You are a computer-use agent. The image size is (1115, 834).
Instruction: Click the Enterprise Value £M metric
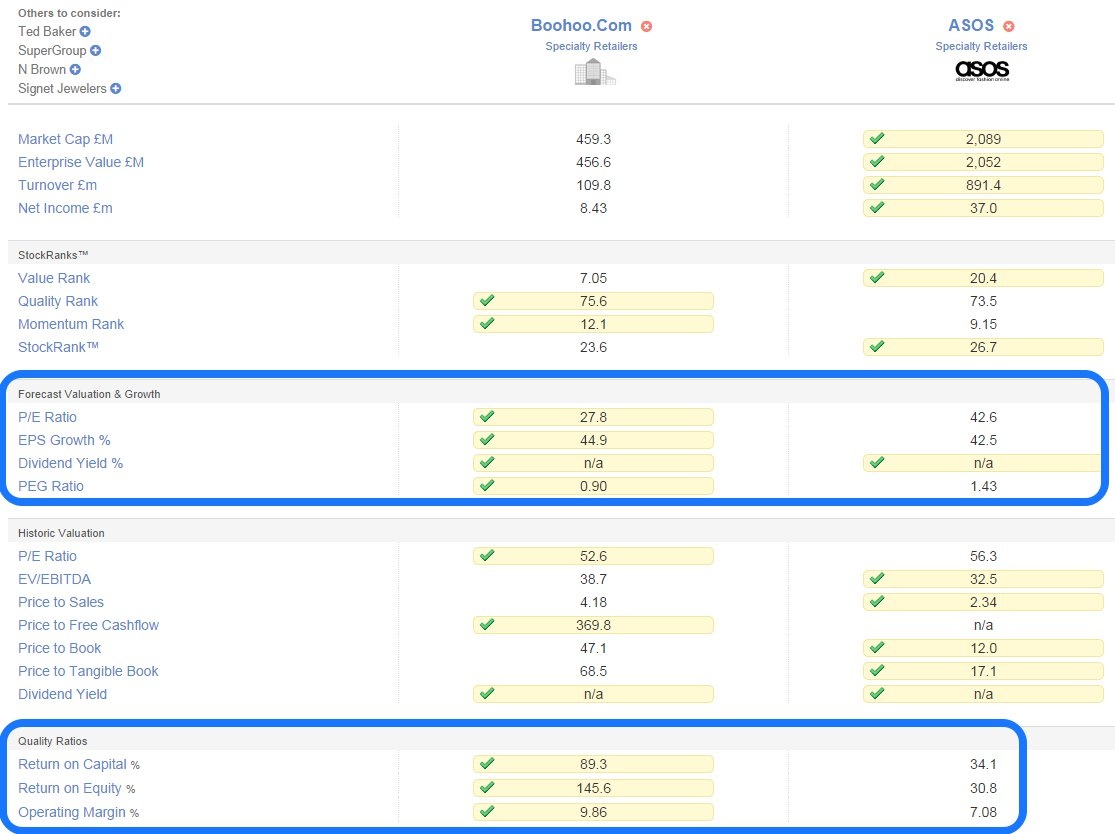(81, 162)
